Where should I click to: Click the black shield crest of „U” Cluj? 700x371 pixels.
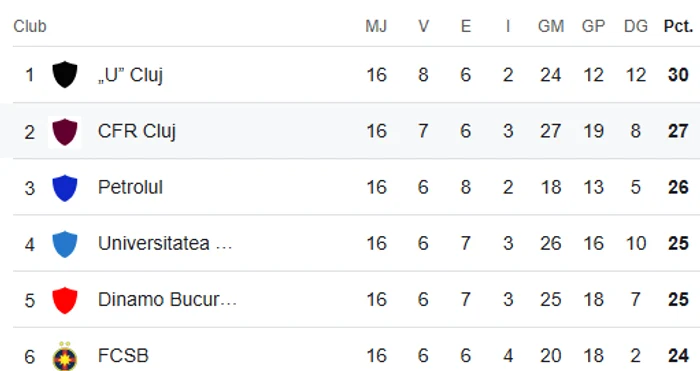click(65, 75)
